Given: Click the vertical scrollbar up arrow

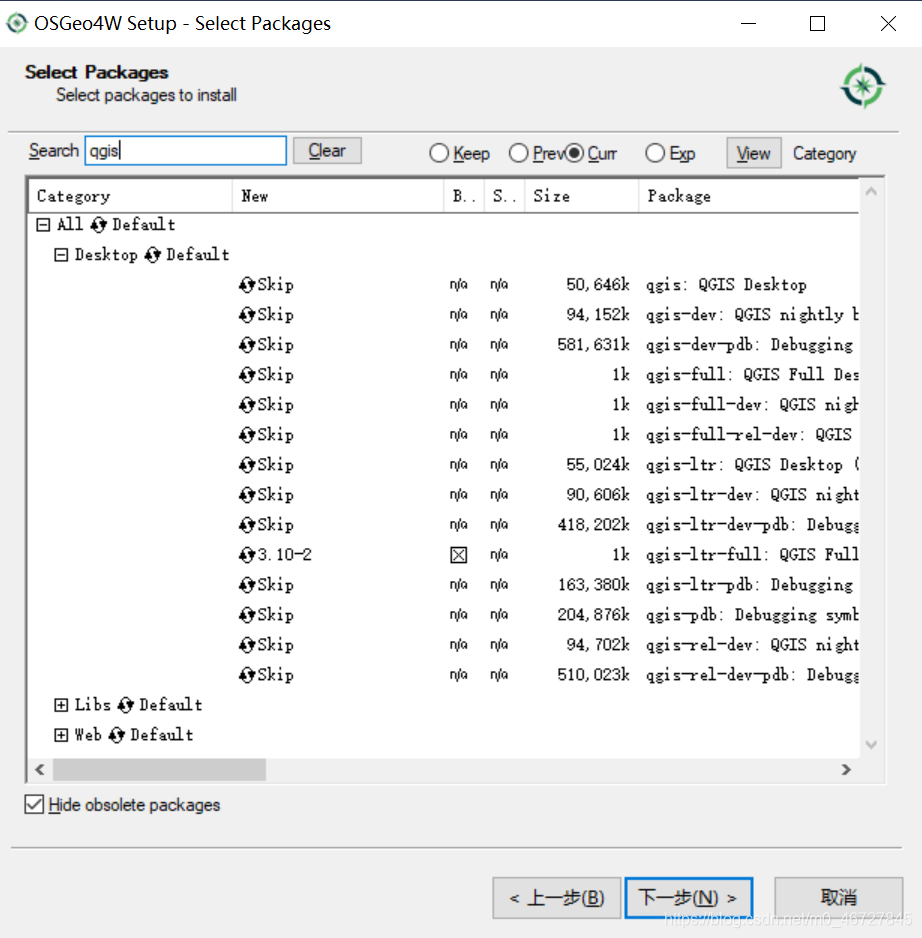Looking at the screenshot, I should coord(871,192).
